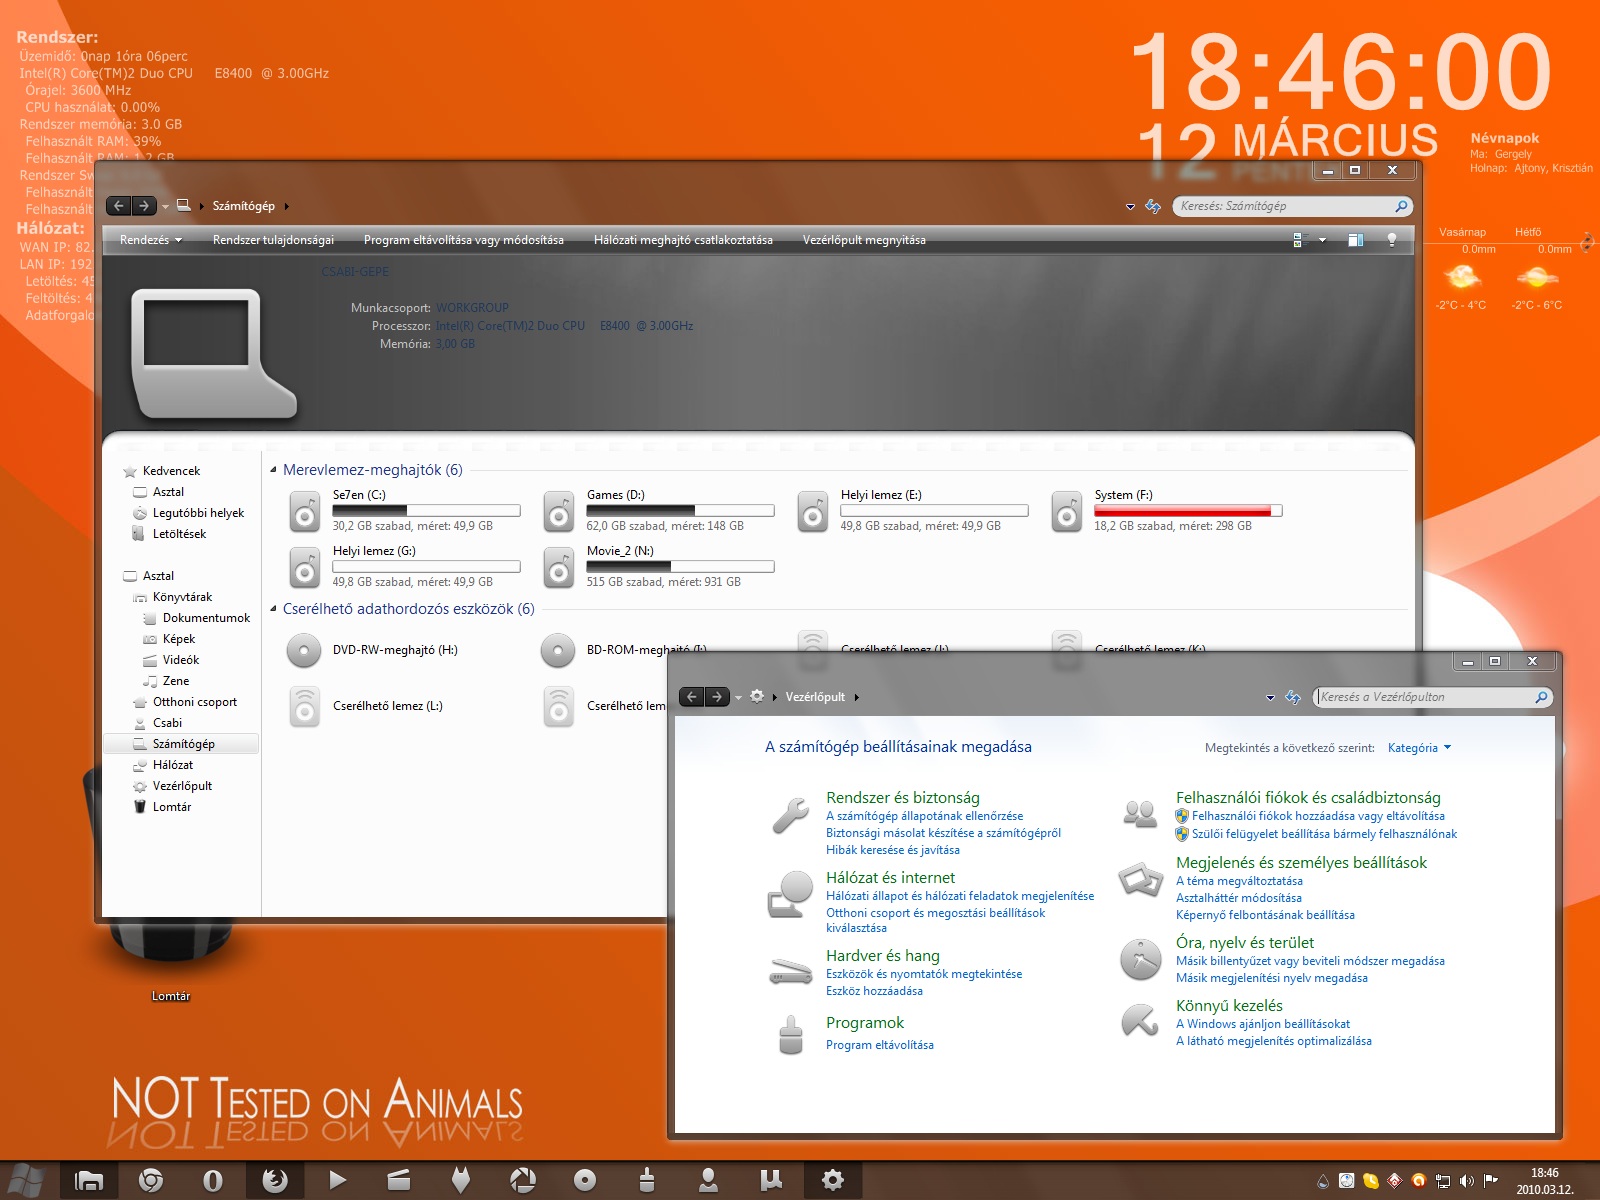Open the uTorrent taskbar icon
The height and width of the screenshot is (1200, 1600).
[771, 1181]
